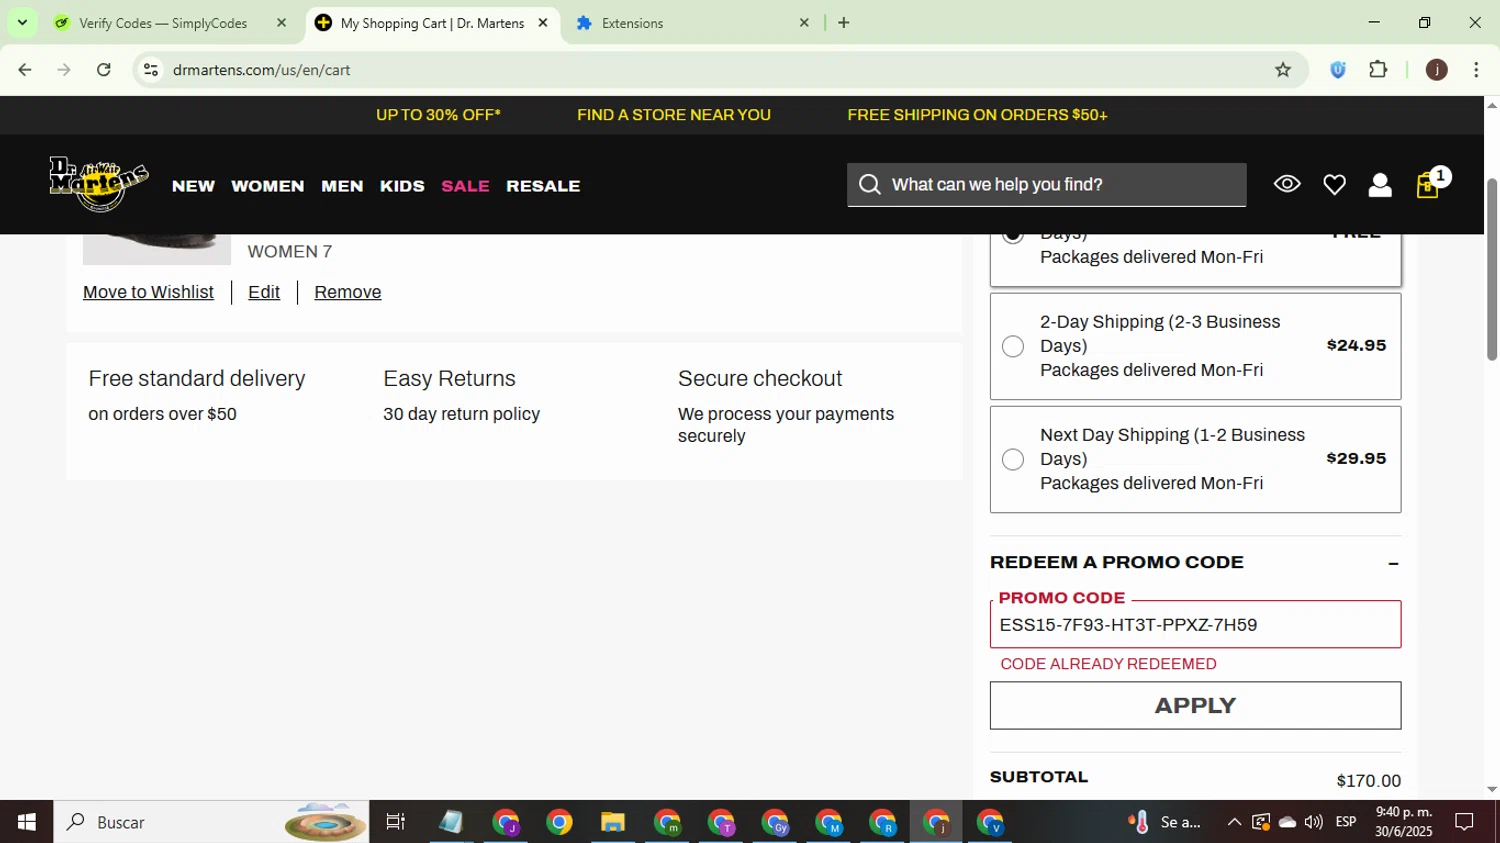Image resolution: width=1500 pixels, height=843 pixels.
Task: Open the Windows Start menu
Action: (x=27, y=822)
